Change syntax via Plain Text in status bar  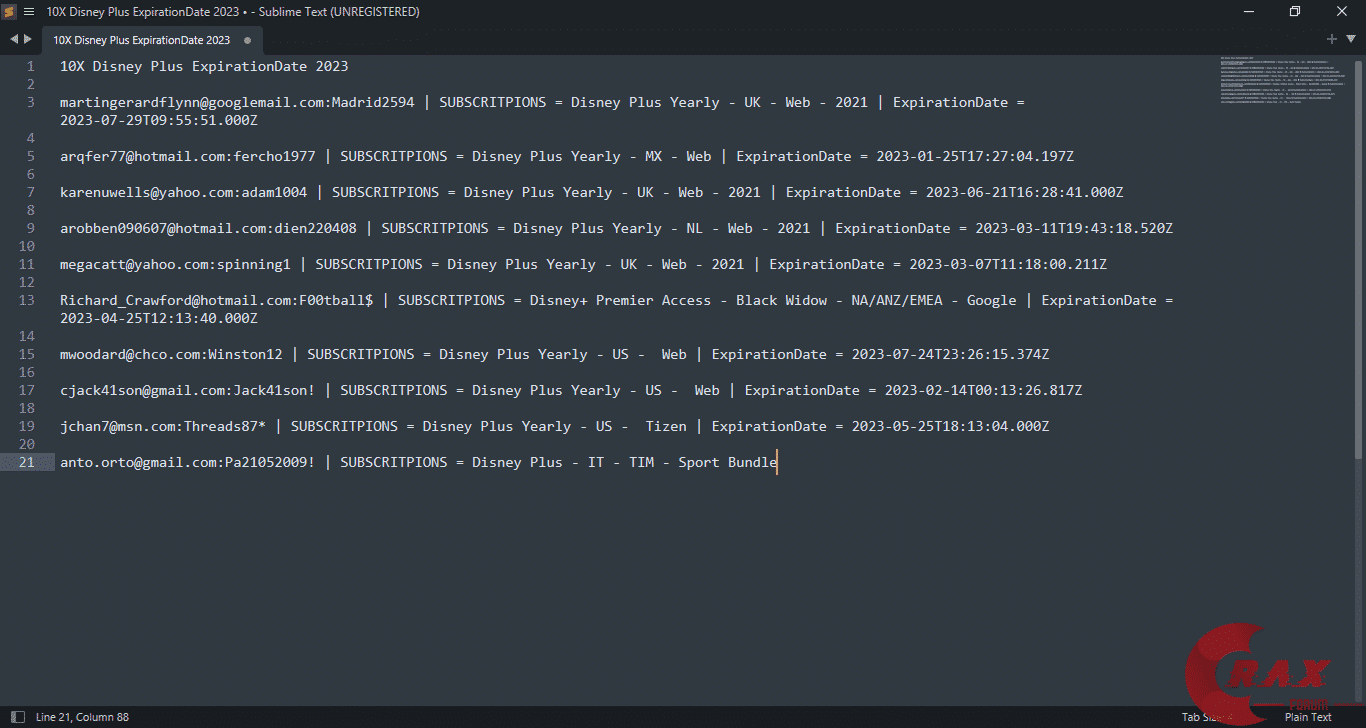click(1308, 716)
